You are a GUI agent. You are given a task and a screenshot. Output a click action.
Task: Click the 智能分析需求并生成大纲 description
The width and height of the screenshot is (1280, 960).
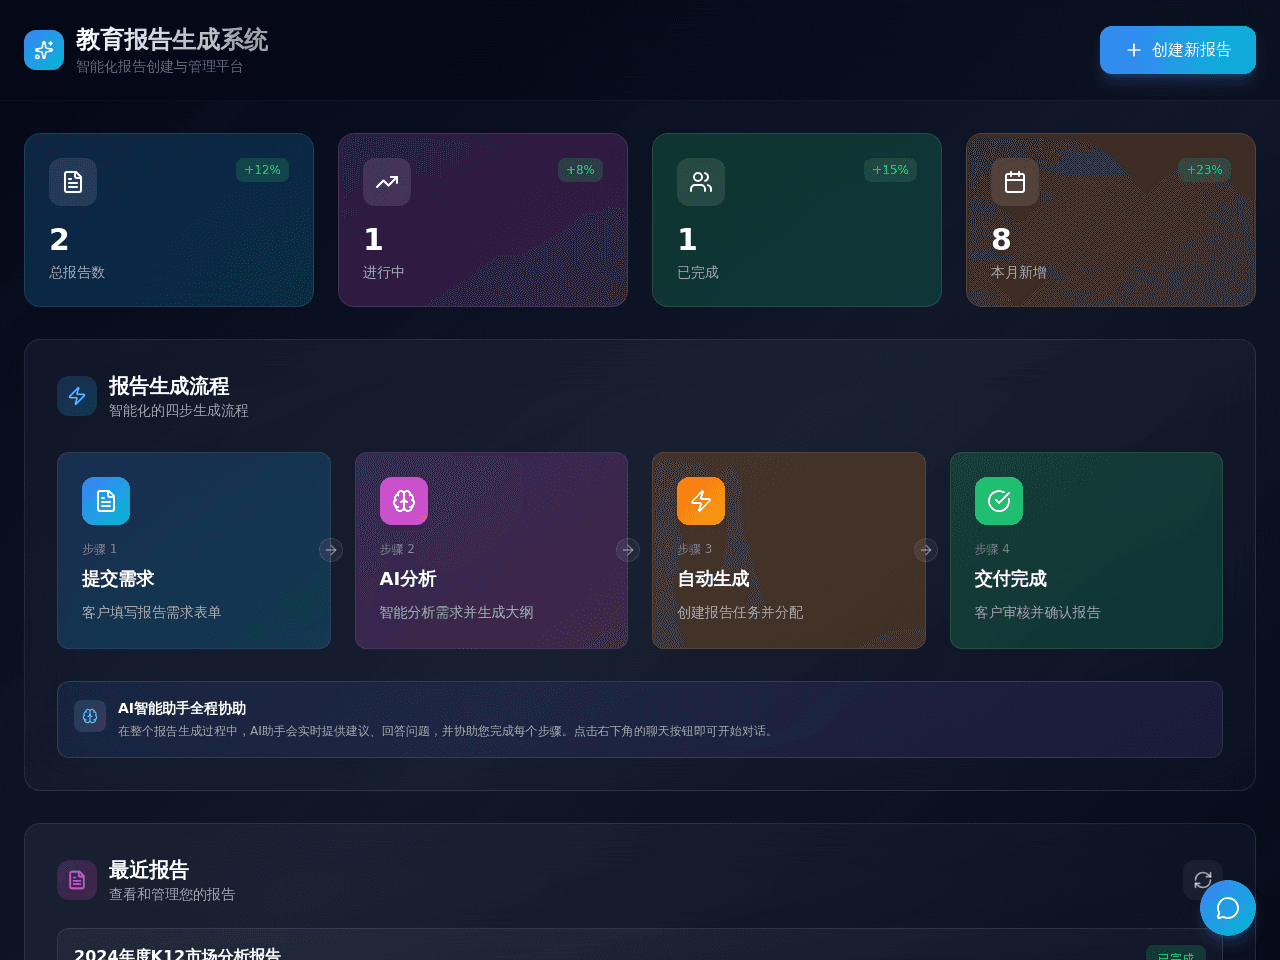[x=457, y=612]
